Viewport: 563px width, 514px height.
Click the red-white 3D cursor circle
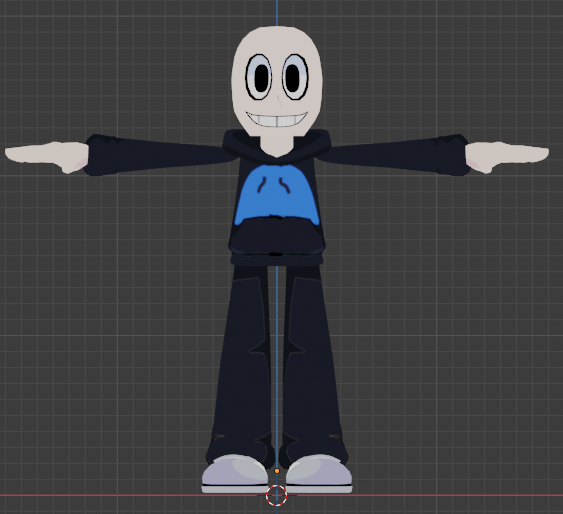click(x=276, y=495)
